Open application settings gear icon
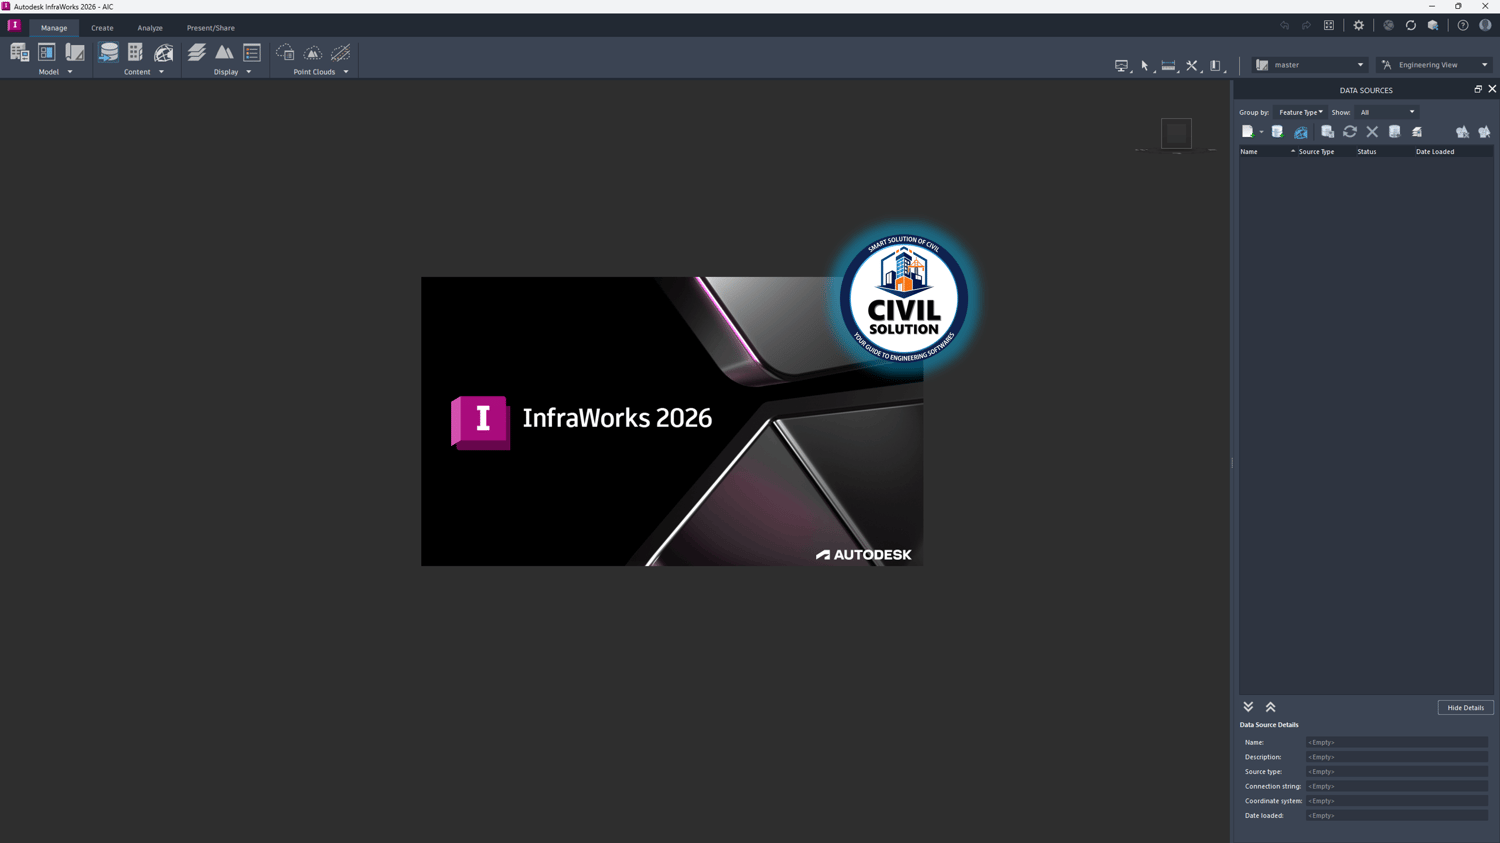Viewport: 1500px width, 843px height. click(1359, 26)
